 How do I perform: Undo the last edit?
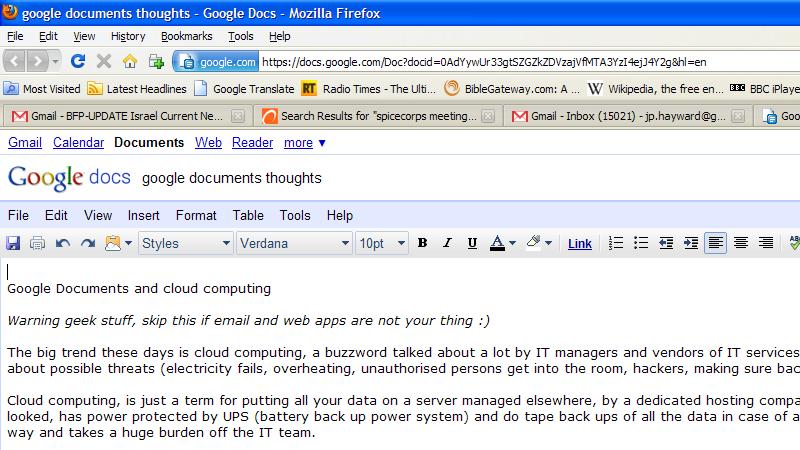pyautogui.click(x=63, y=243)
